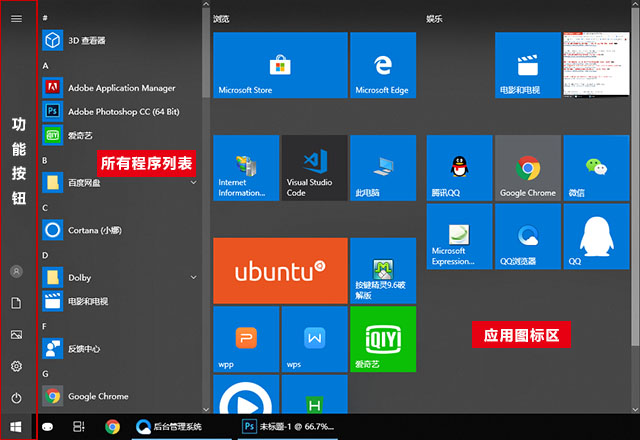Open the 按键精灵9.6破解版 tile
The height and width of the screenshot is (440, 640).
383,271
